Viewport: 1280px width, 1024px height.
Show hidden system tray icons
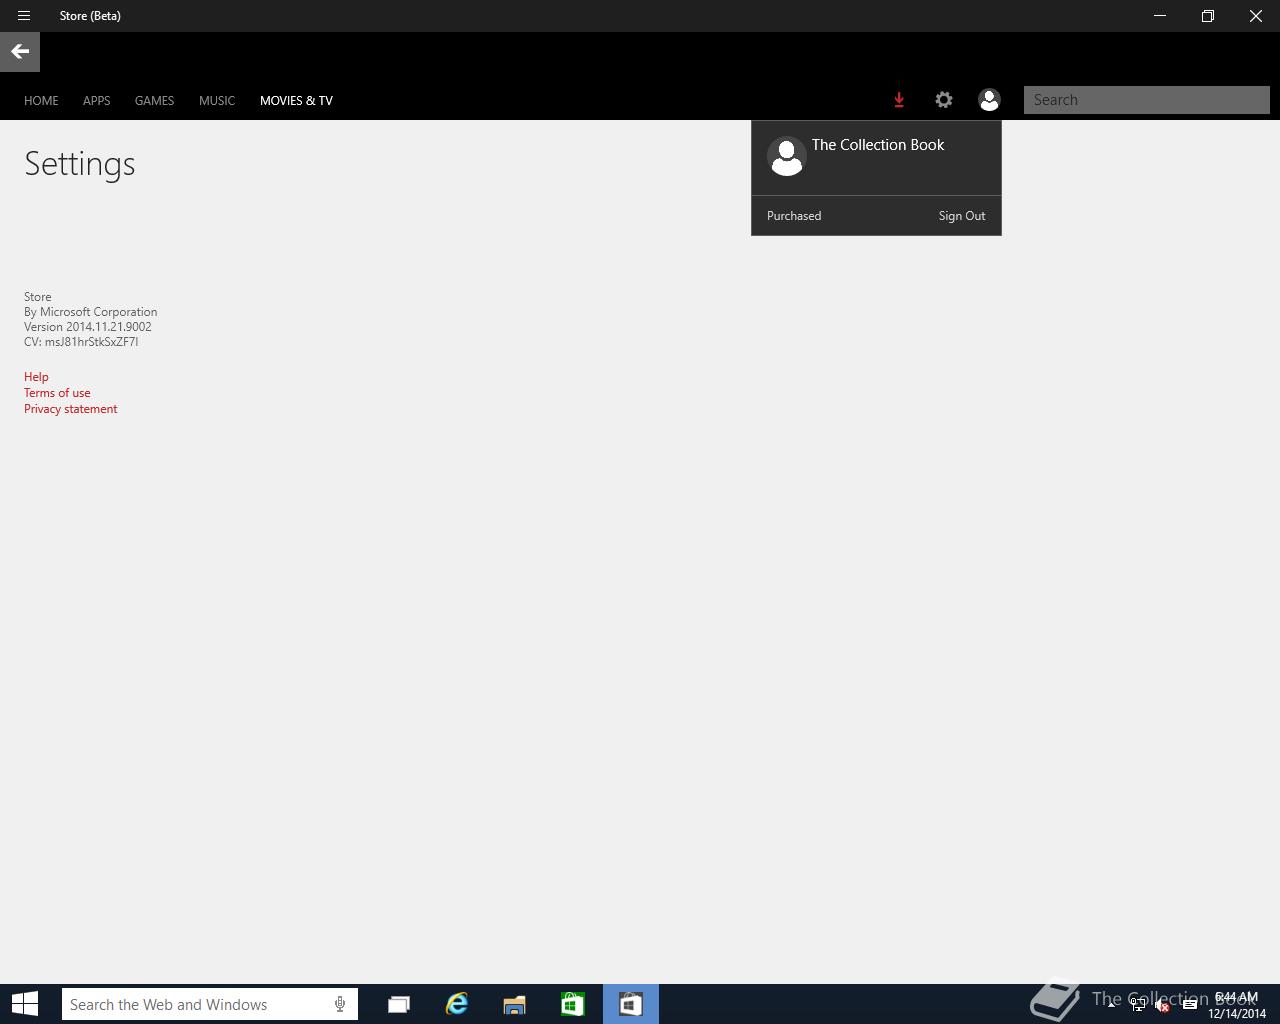pyautogui.click(x=1112, y=1005)
